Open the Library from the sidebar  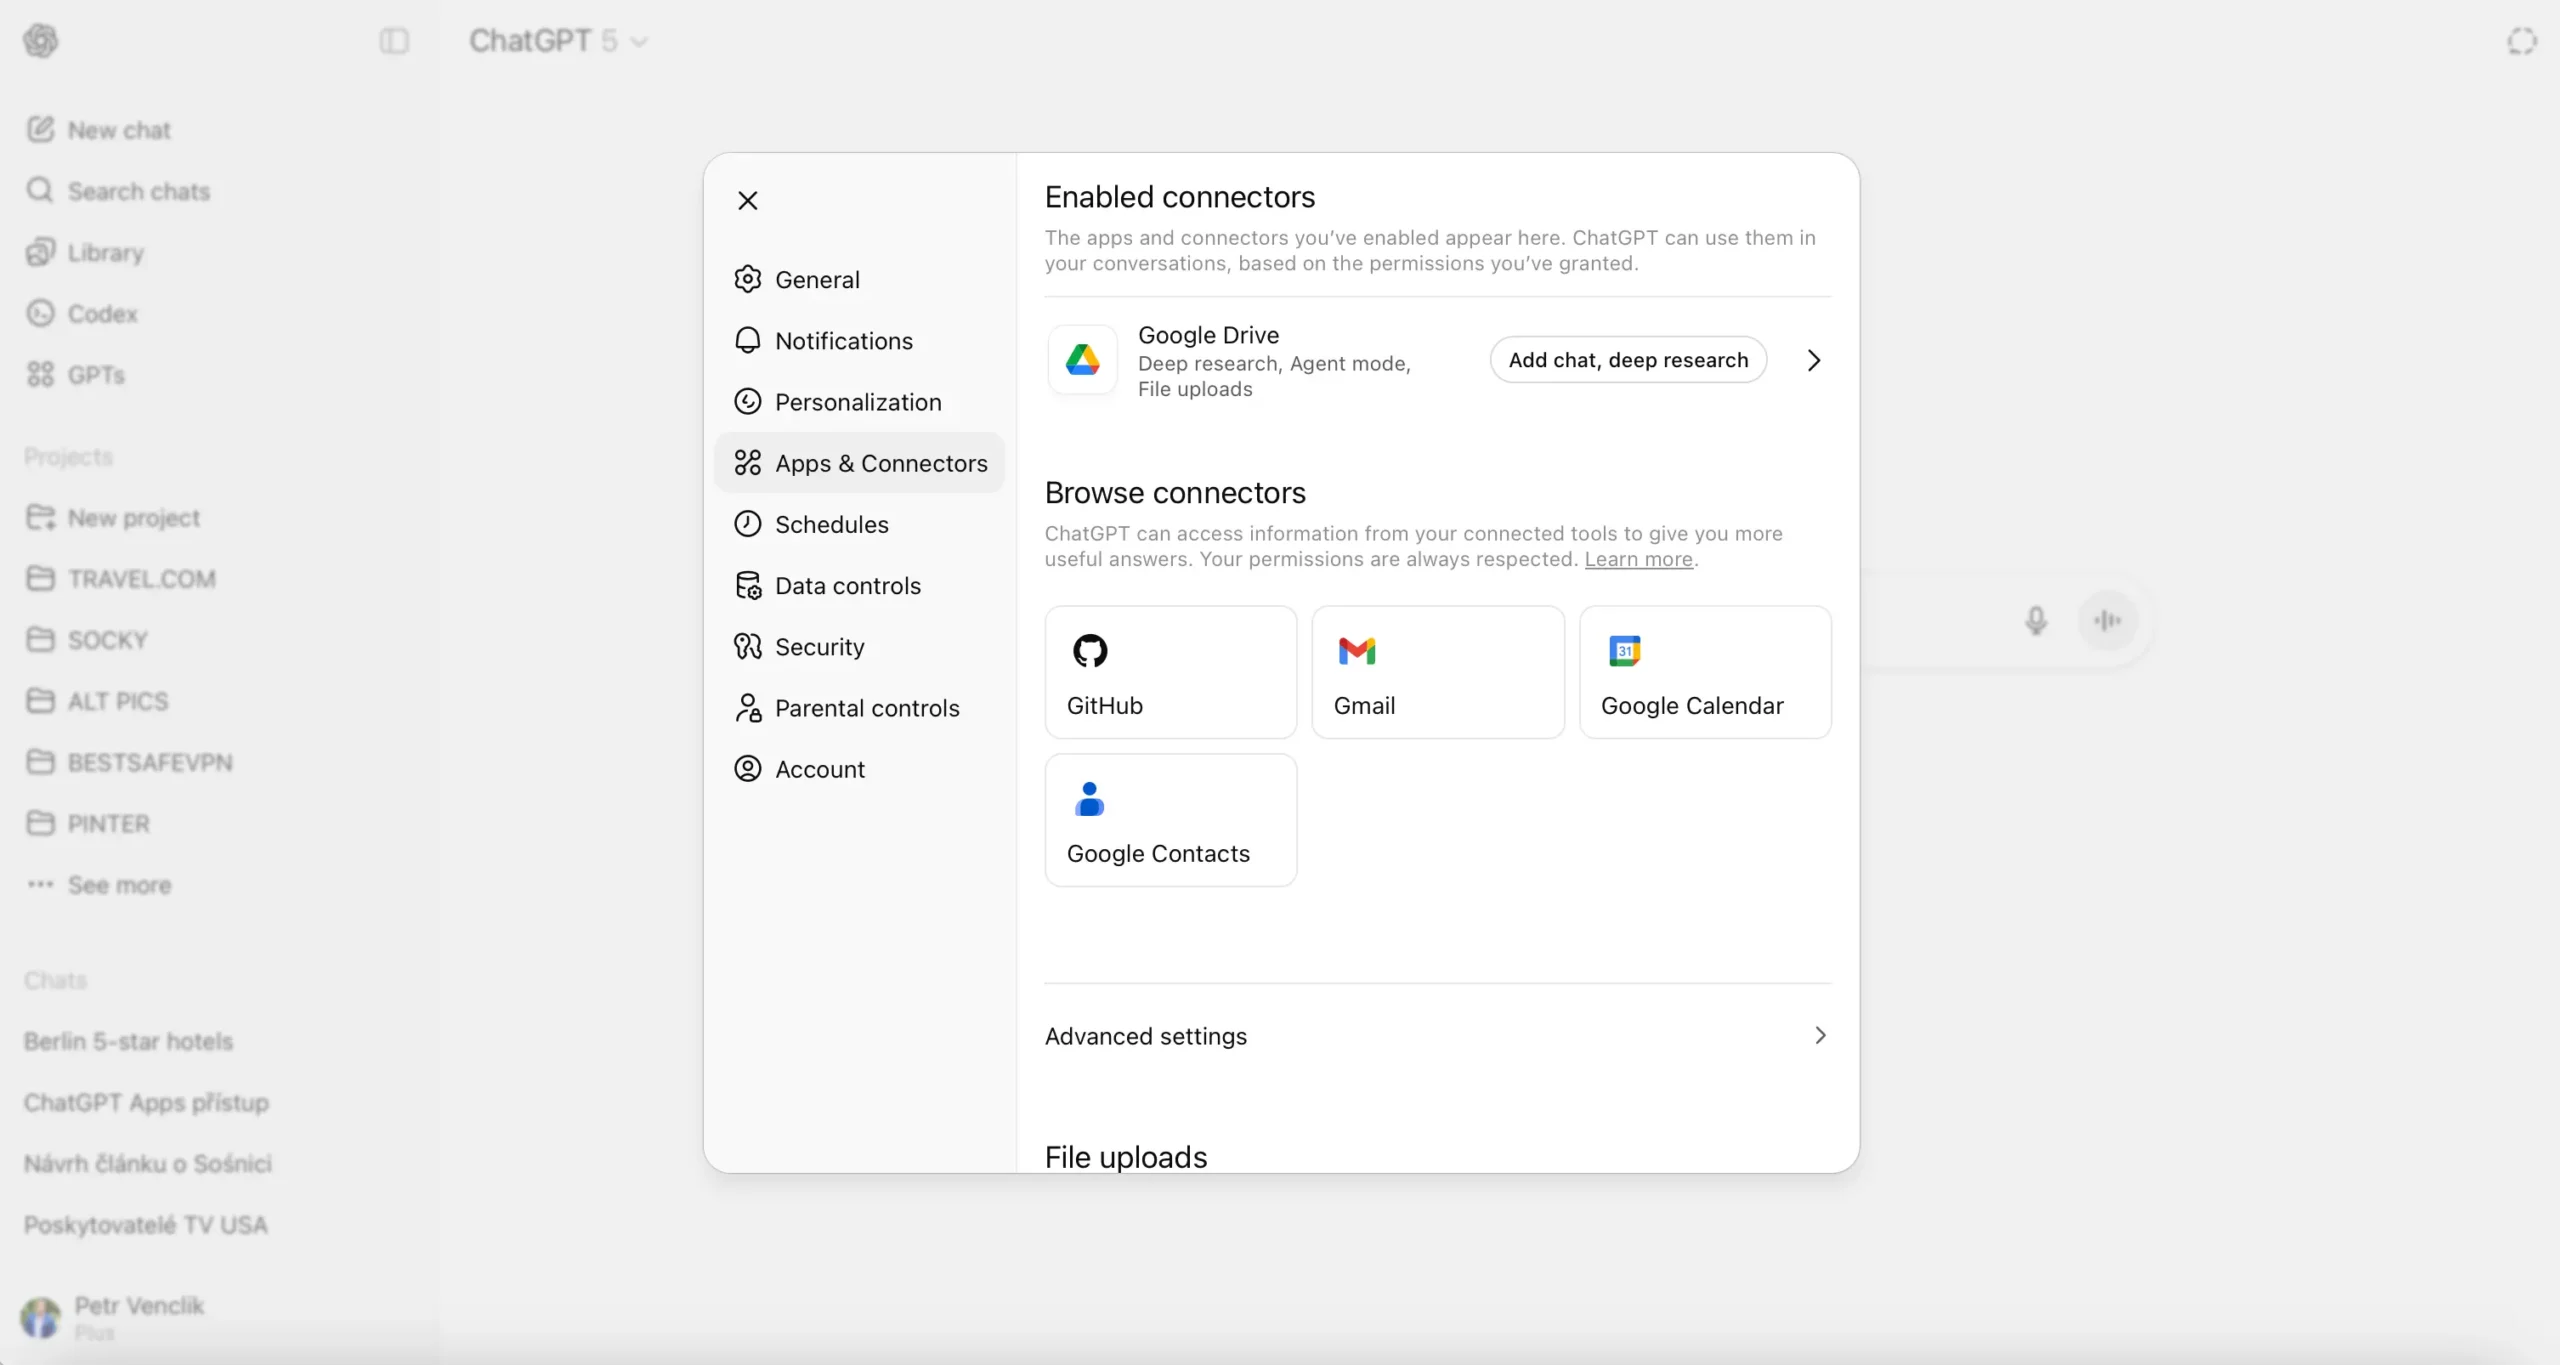click(x=105, y=252)
